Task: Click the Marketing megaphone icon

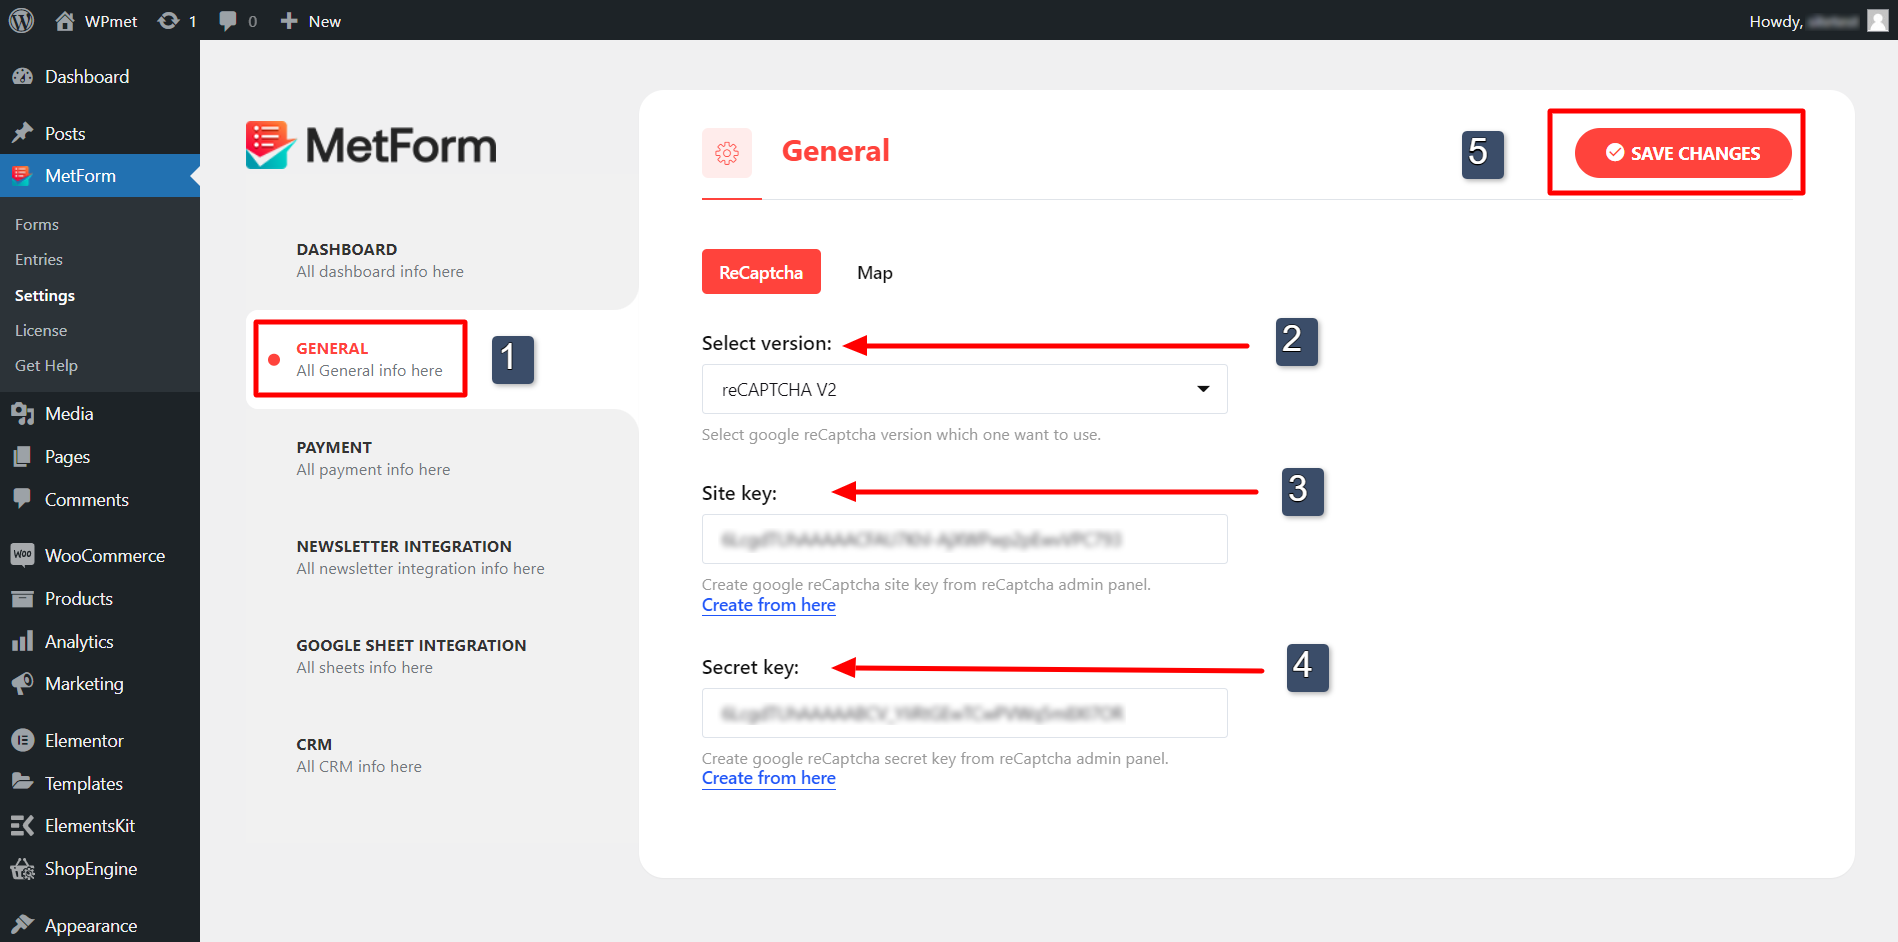Action: pos(22,684)
